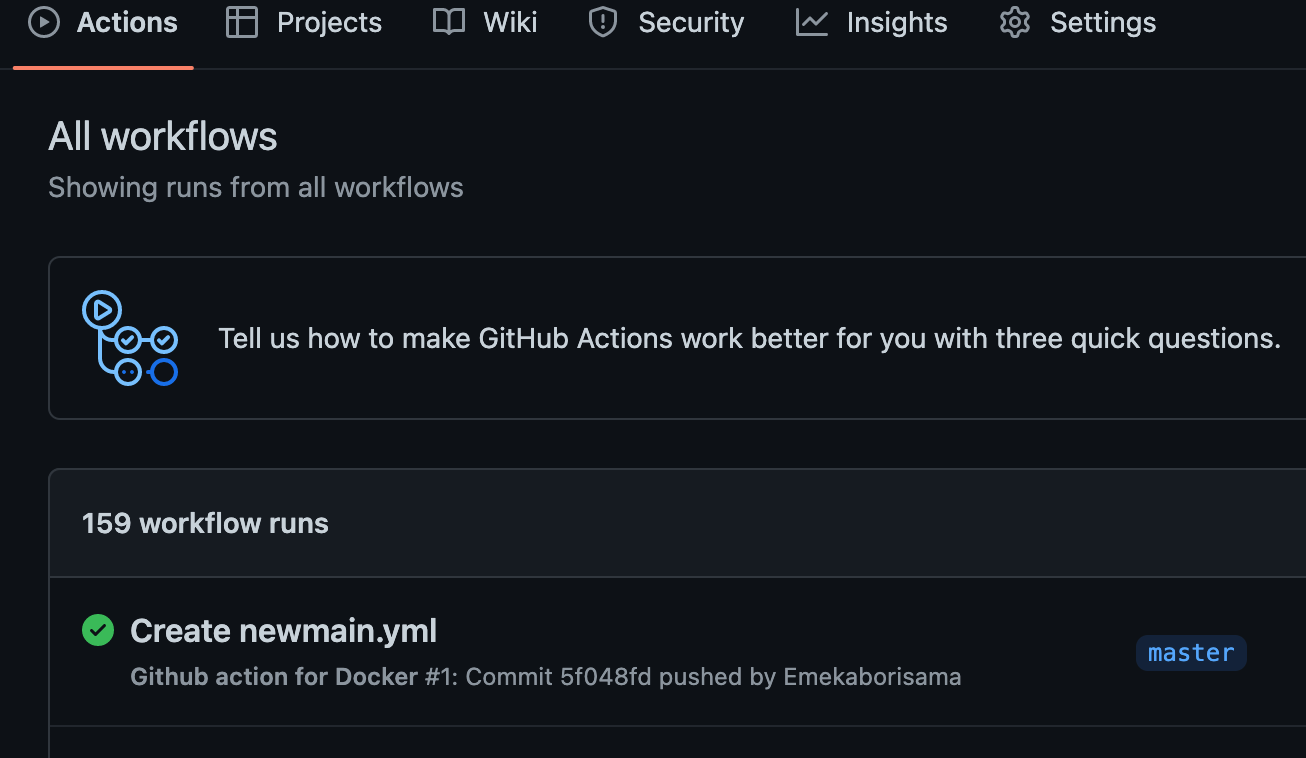Click the green success checkmark status icon
1306x758 pixels.
point(98,631)
